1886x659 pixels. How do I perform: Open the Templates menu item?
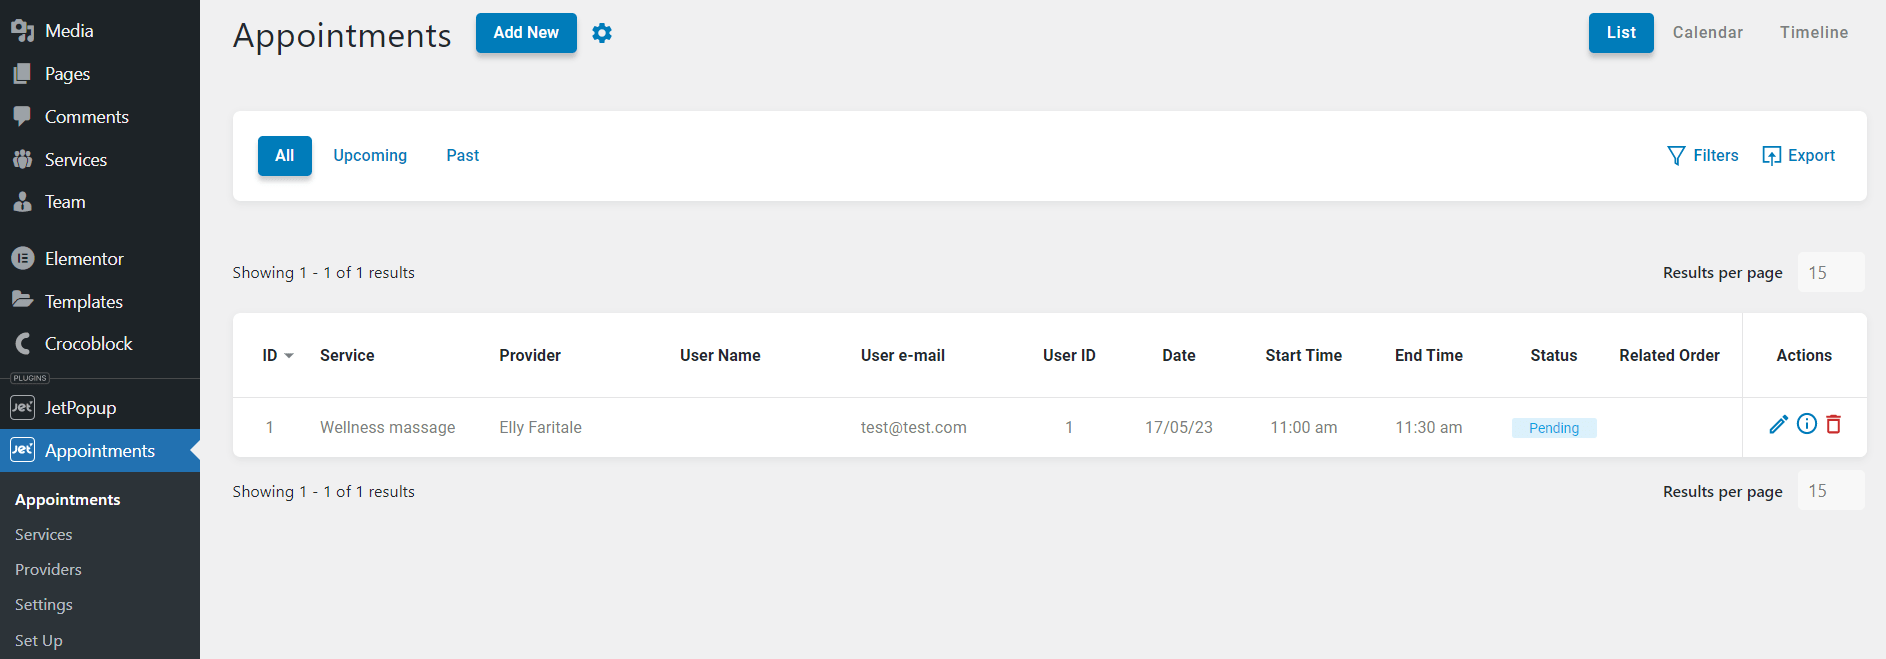(x=100, y=301)
